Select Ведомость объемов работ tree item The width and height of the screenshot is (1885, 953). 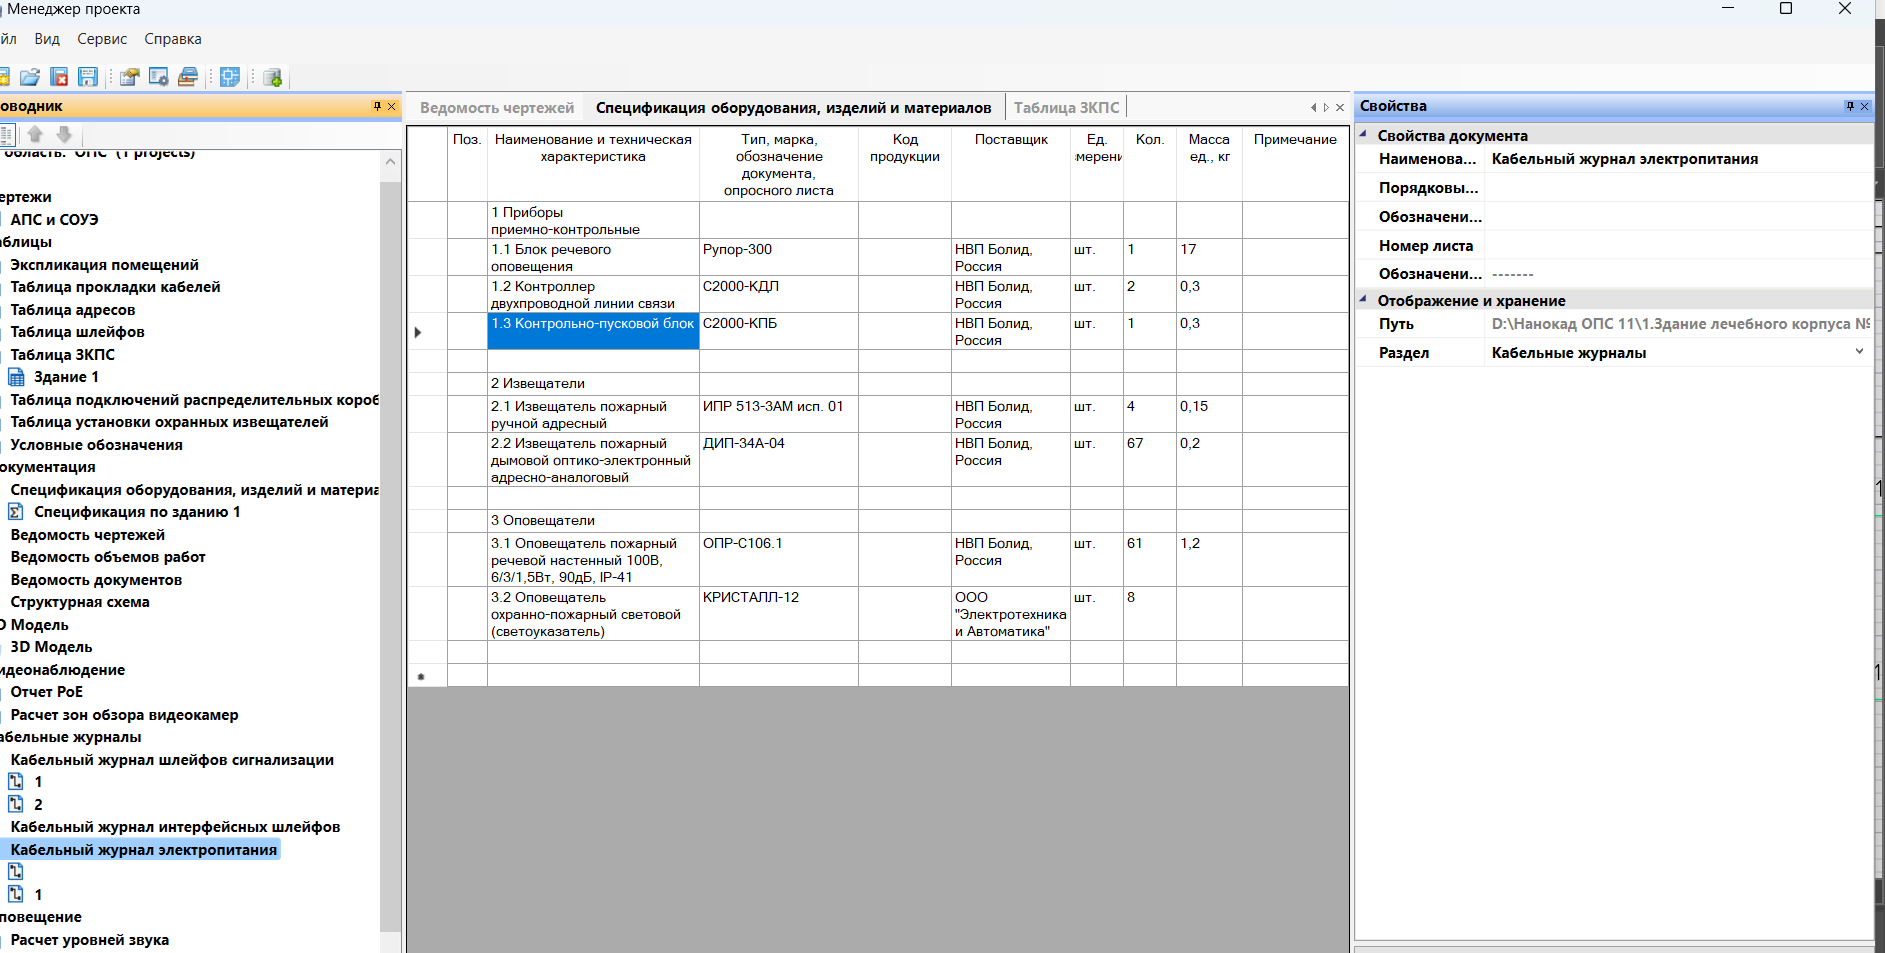108,557
